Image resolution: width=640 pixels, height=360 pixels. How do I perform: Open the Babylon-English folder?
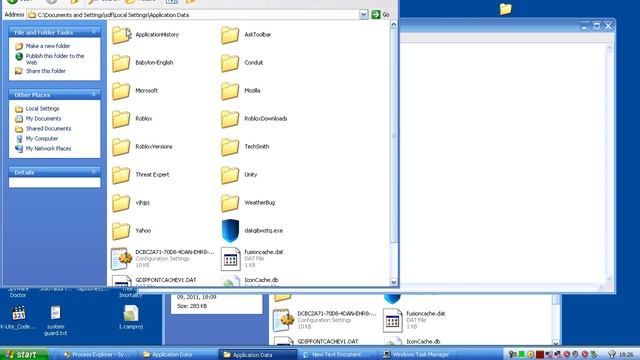coord(142,63)
